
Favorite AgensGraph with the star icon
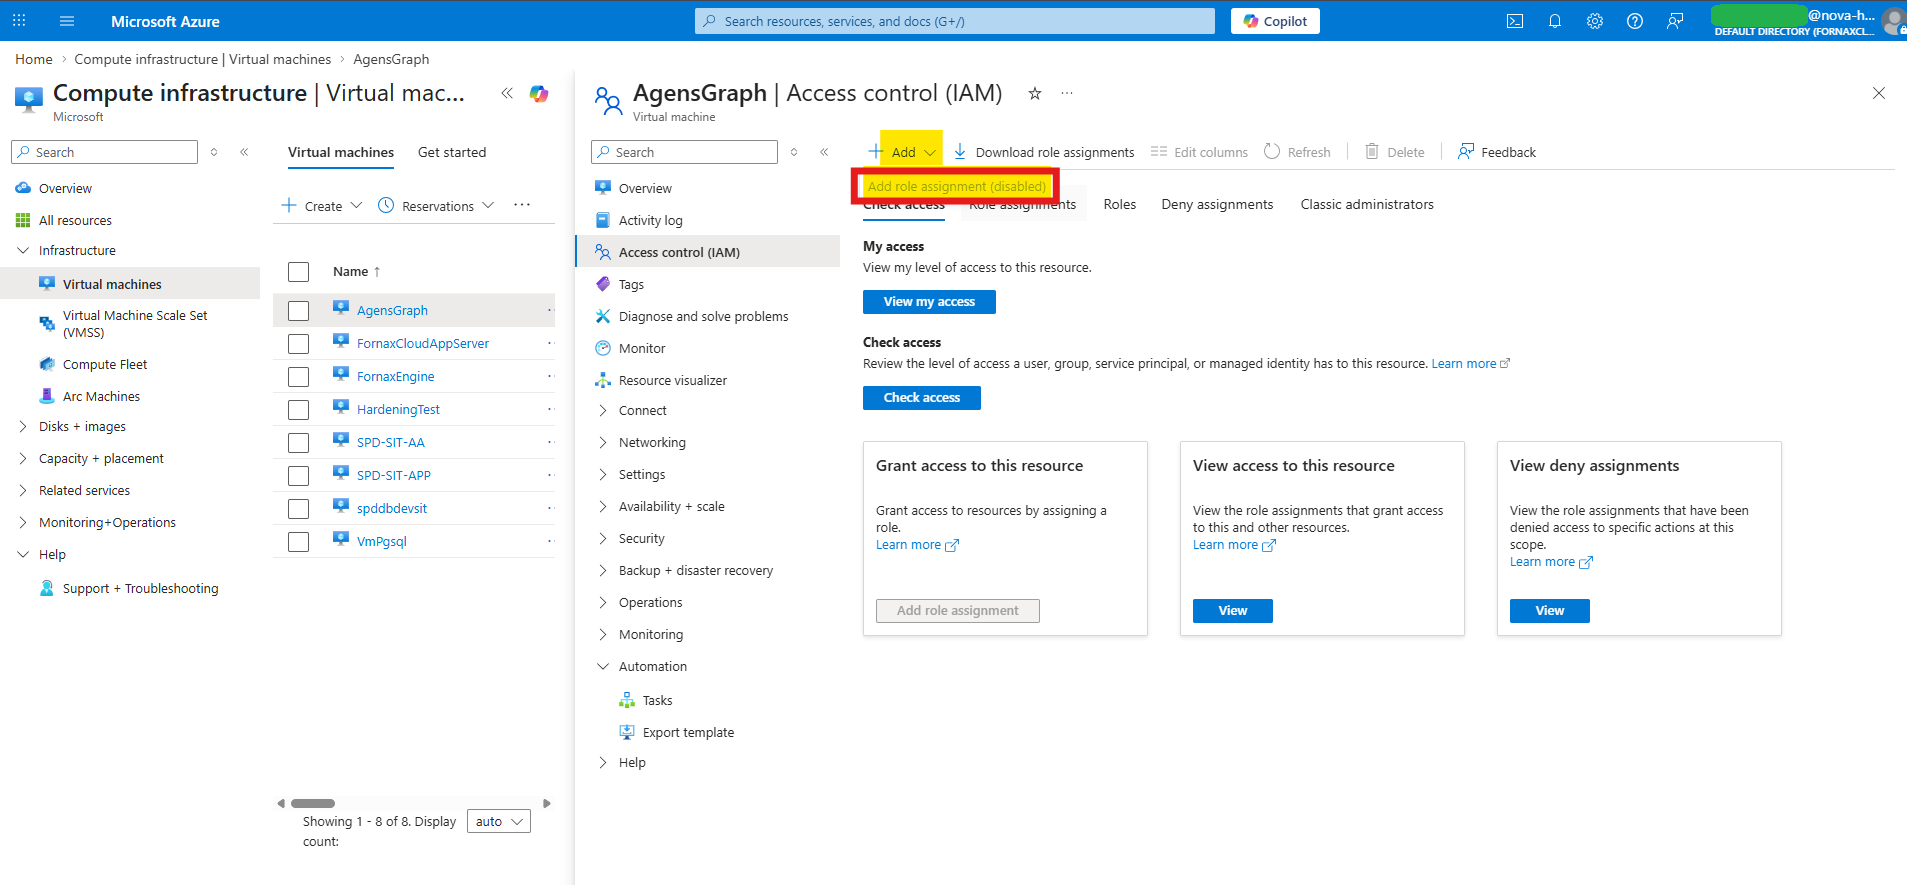[1035, 93]
